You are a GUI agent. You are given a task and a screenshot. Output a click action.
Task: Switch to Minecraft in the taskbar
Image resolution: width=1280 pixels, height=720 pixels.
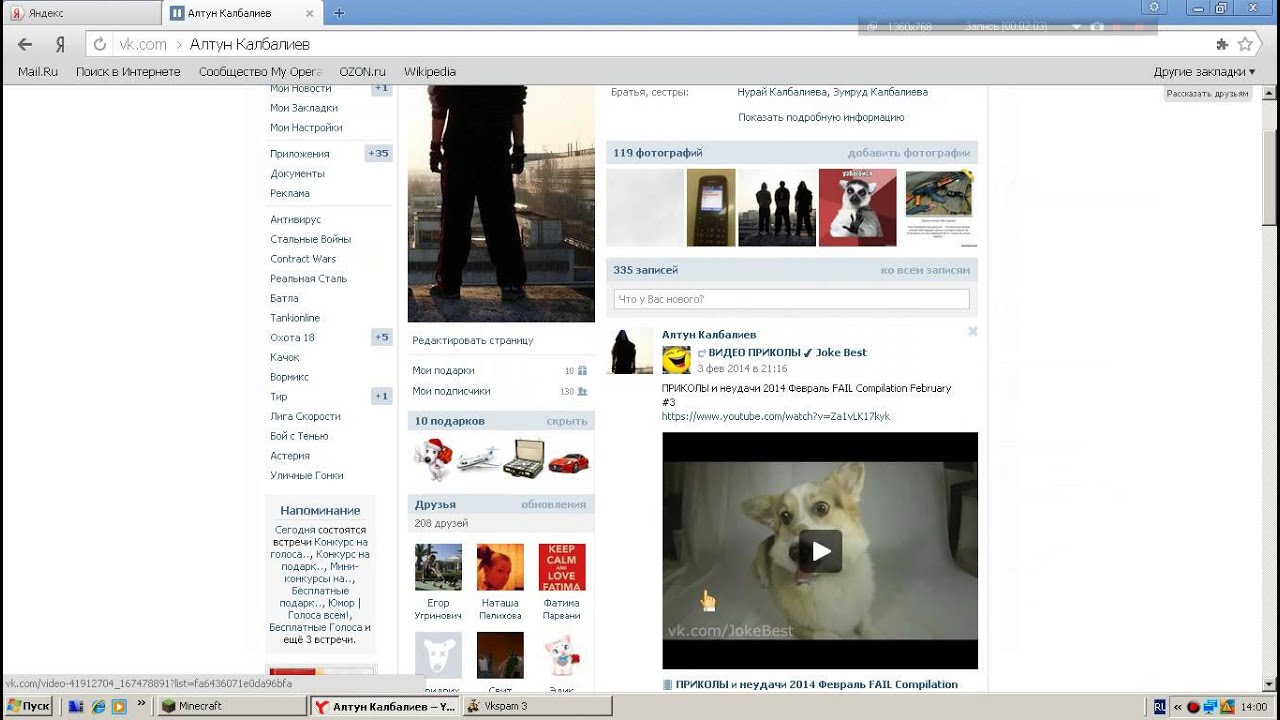[x=232, y=706]
